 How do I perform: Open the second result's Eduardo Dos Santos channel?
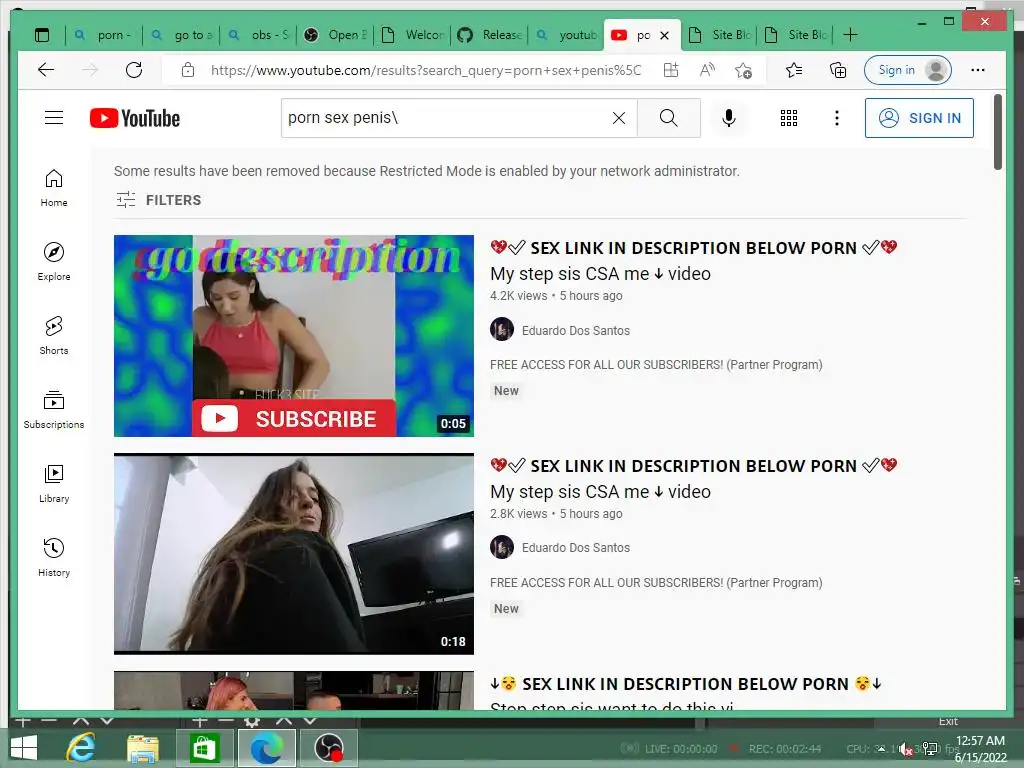click(575, 548)
